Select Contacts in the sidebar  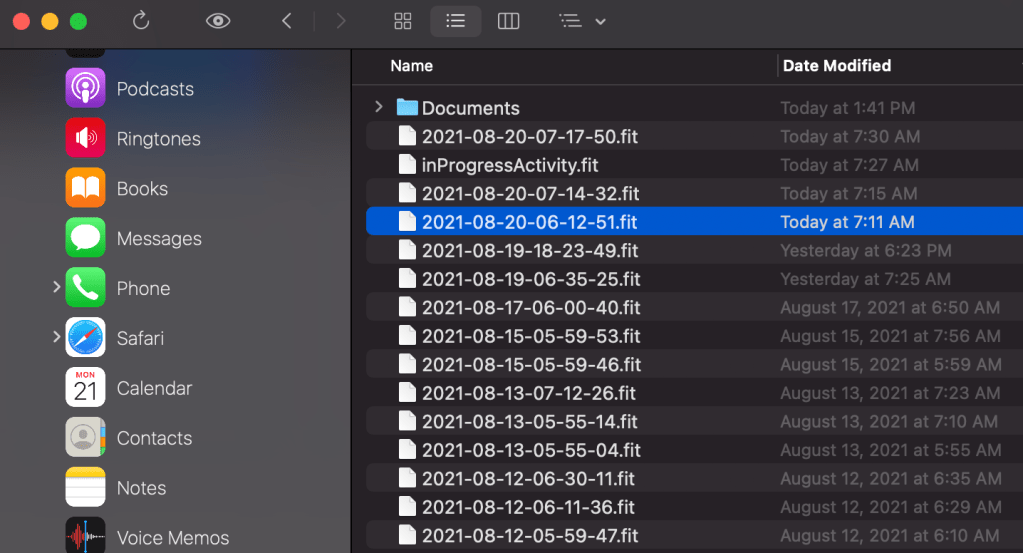tap(153, 438)
